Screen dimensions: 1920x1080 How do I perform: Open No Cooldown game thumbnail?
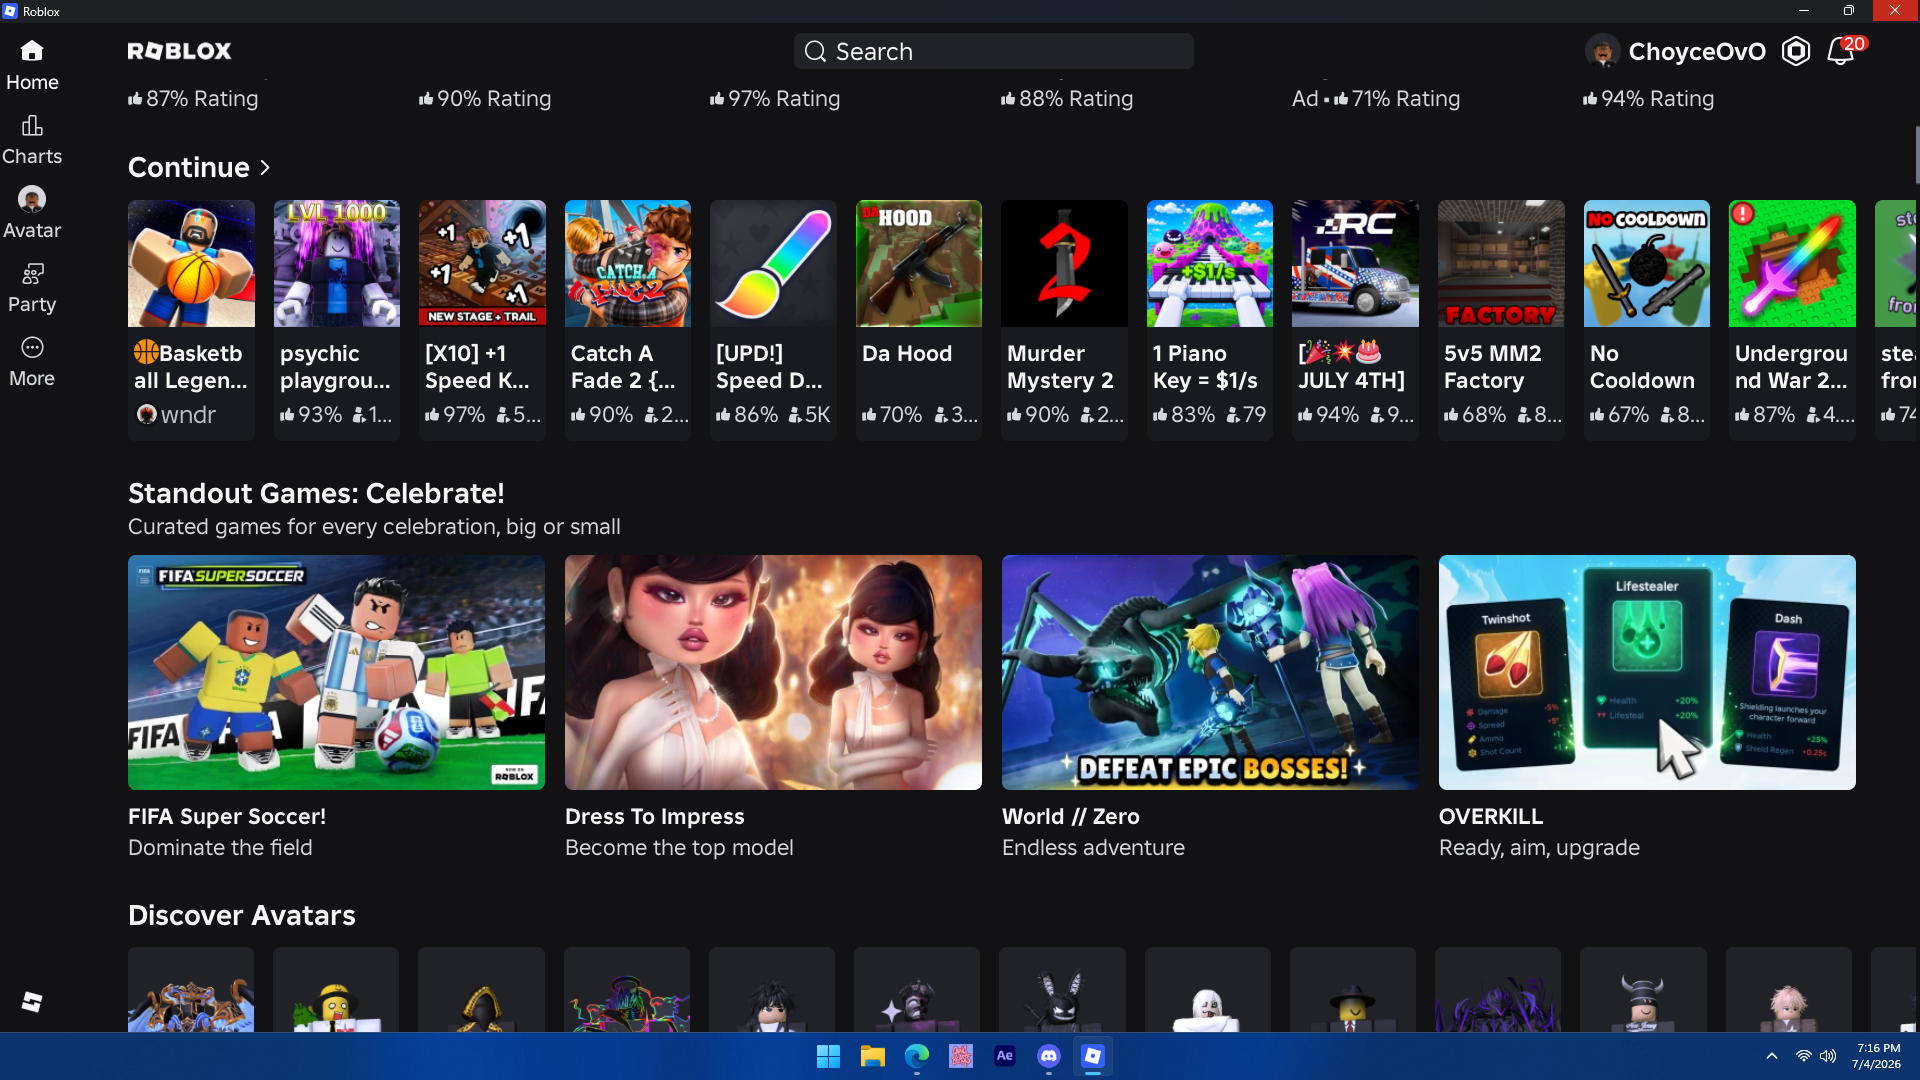(x=1647, y=263)
